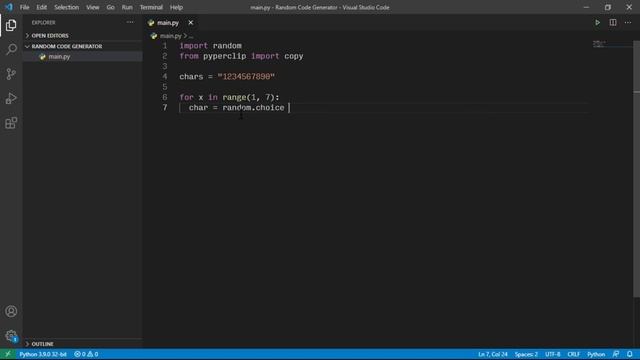This screenshot has width=640, height=360.
Task: Open the Extensions view
Action: 11,123
